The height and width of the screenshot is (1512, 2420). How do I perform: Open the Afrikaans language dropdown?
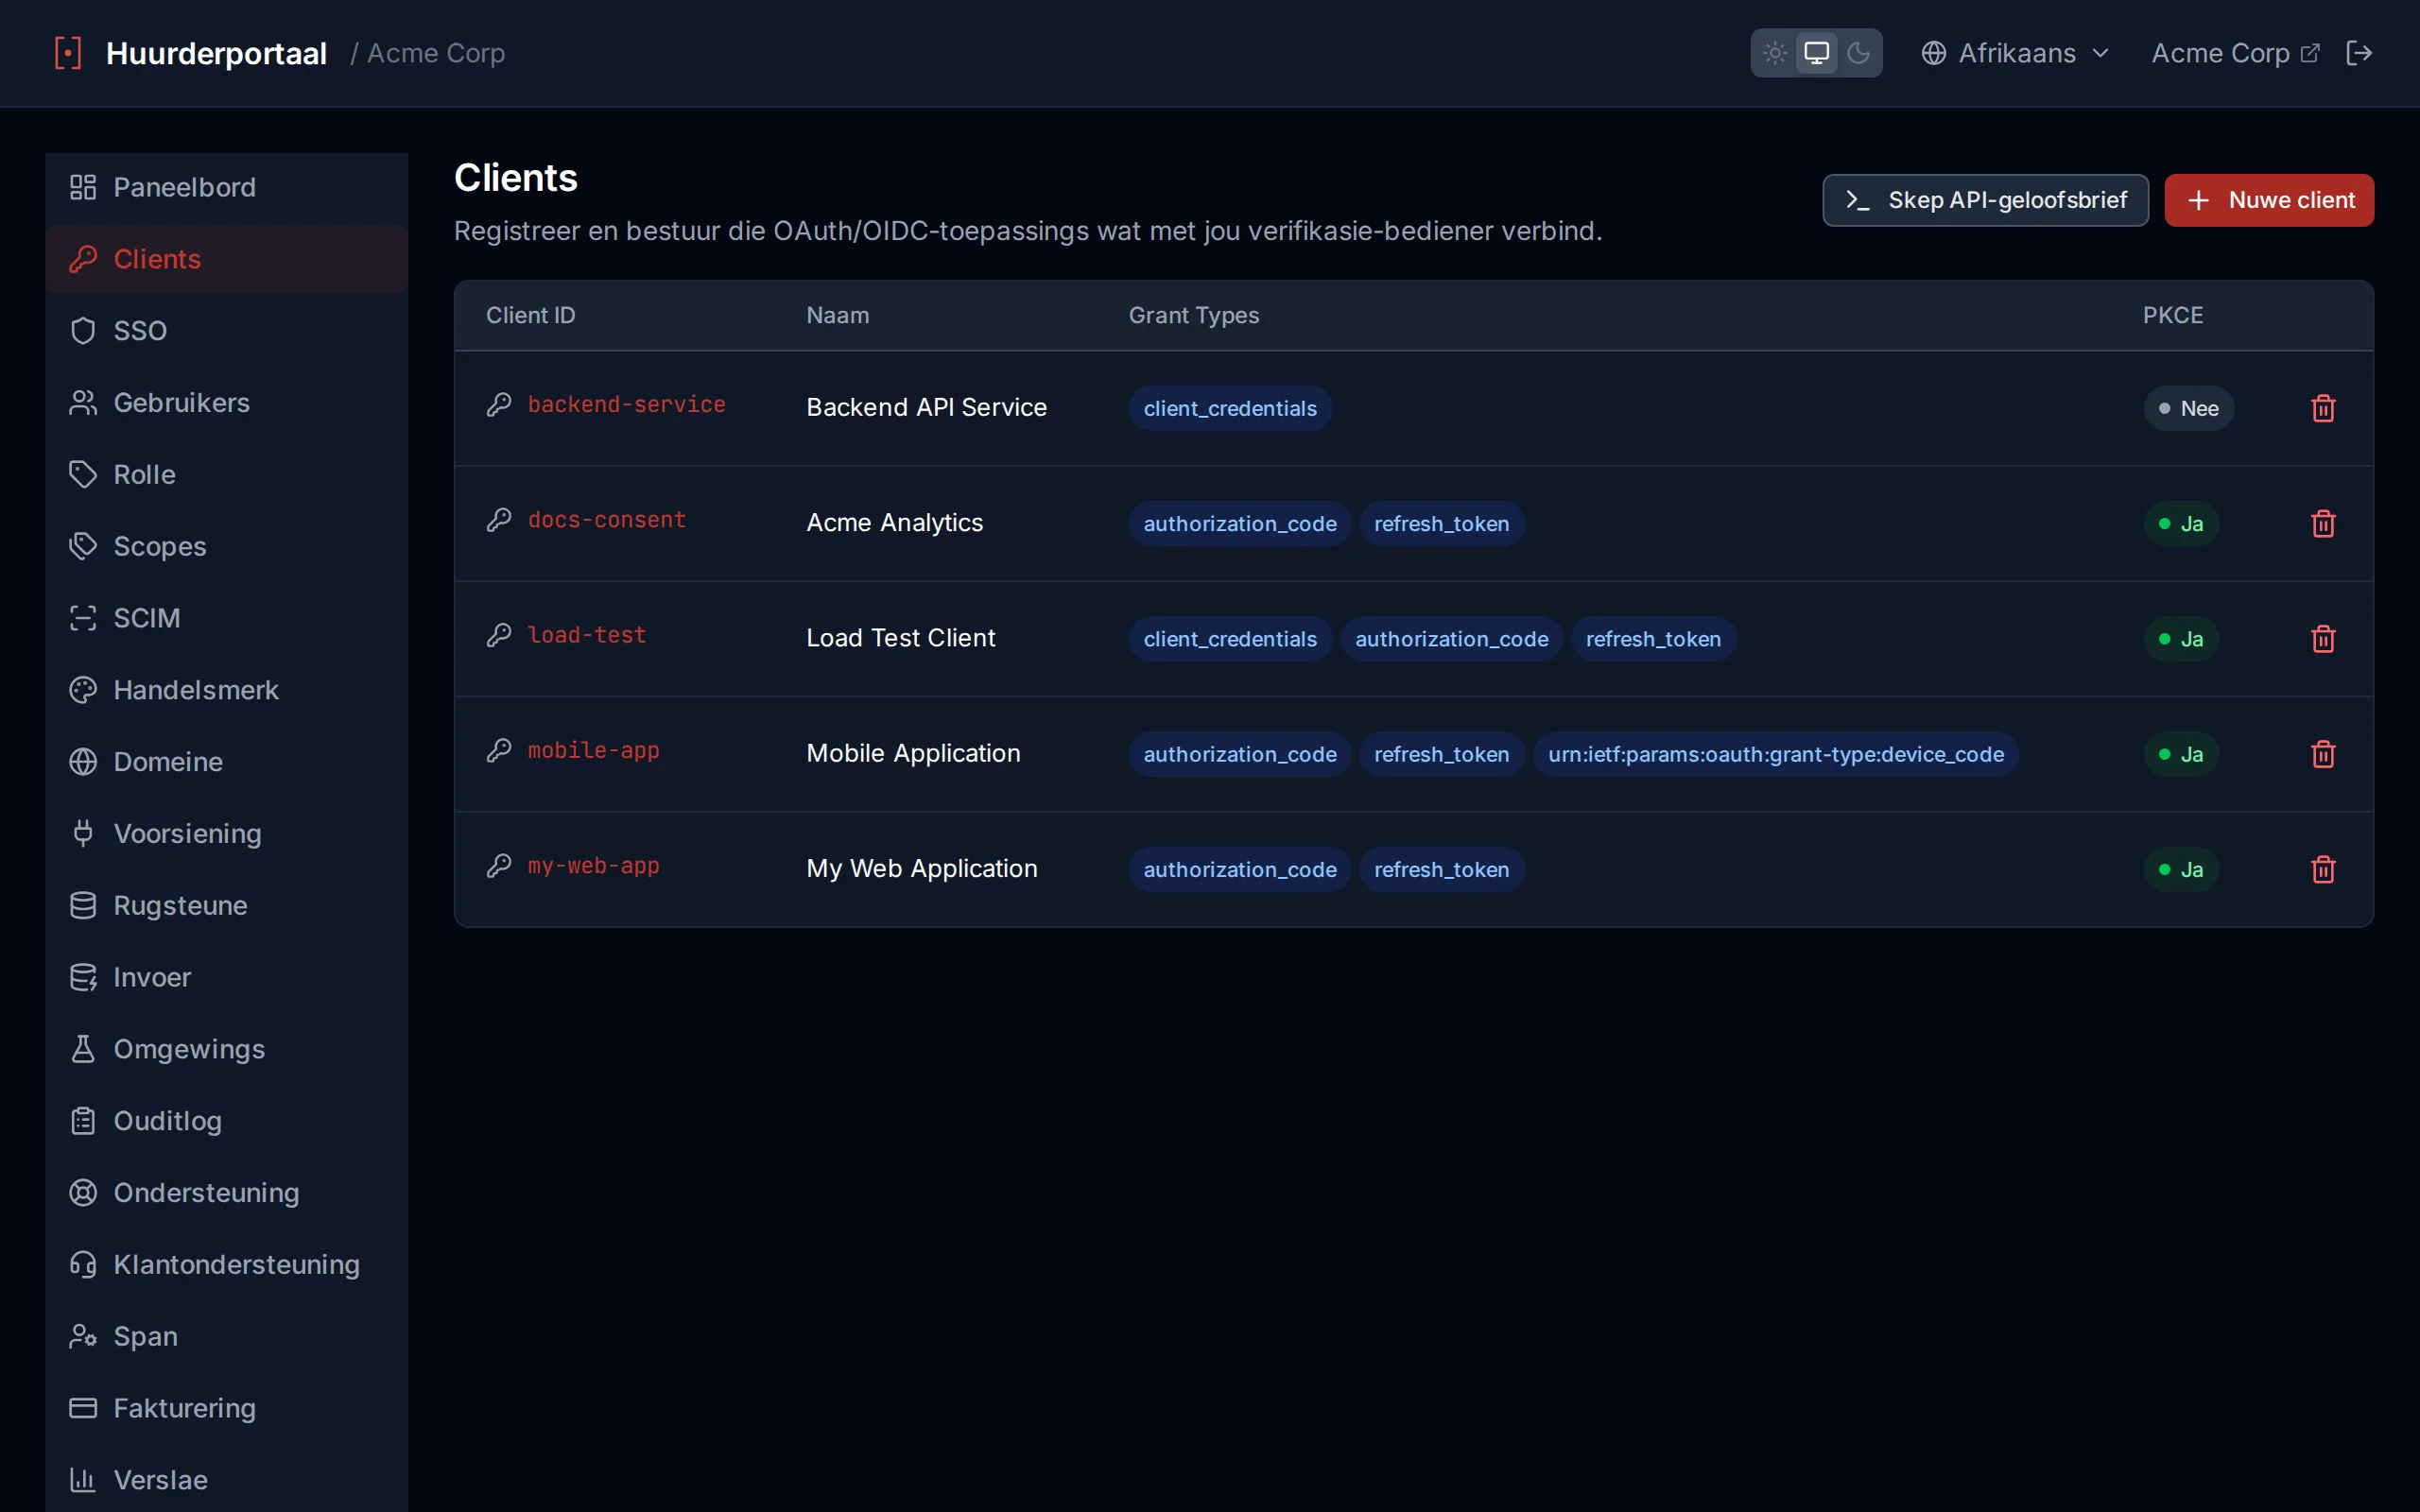click(x=2014, y=53)
